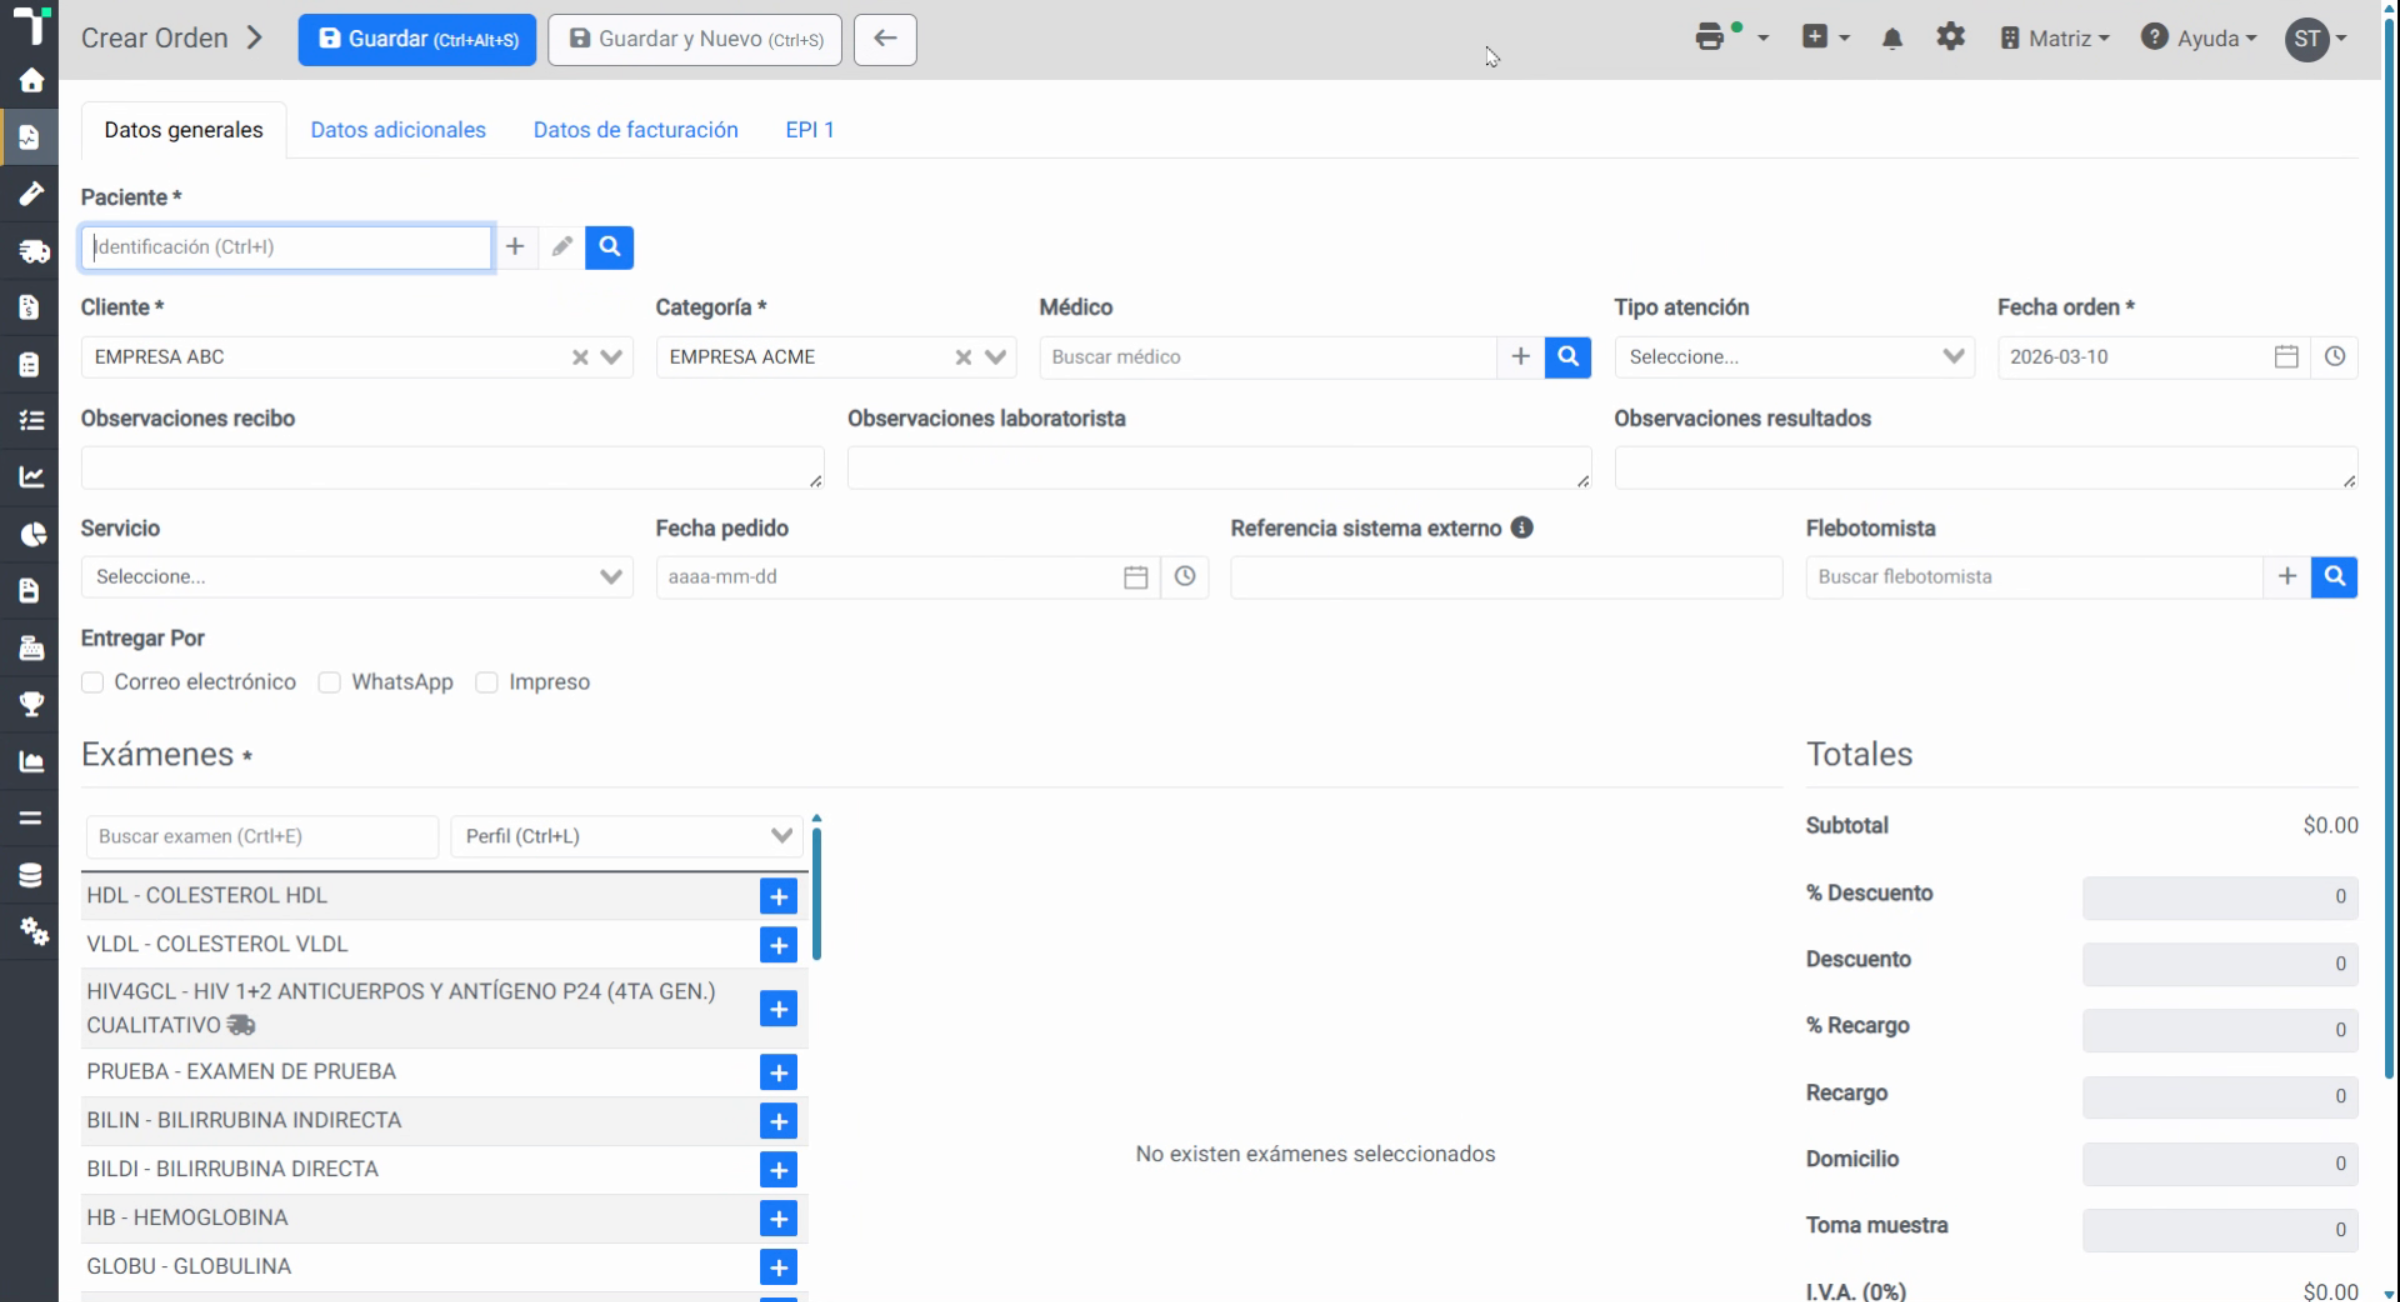Check the WhatsApp delivery checkbox

(x=329, y=682)
